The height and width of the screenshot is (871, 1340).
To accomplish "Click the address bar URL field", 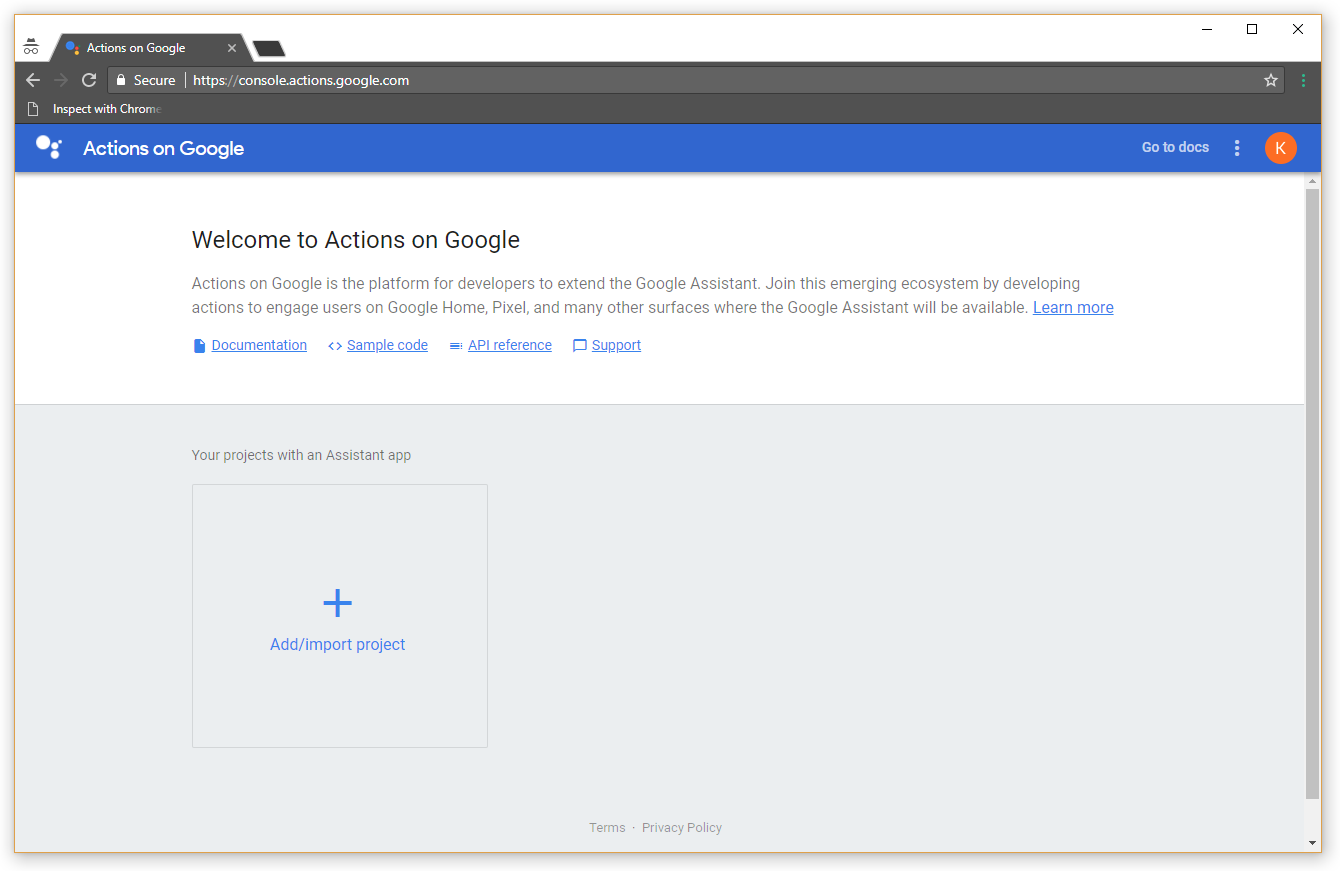I will [x=700, y=80].
